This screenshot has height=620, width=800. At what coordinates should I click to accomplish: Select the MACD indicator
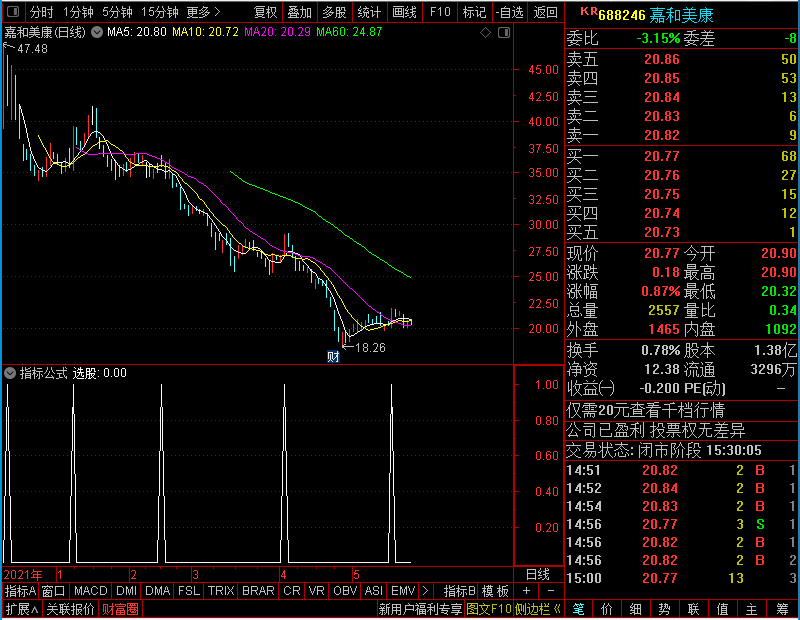(90, 591)
